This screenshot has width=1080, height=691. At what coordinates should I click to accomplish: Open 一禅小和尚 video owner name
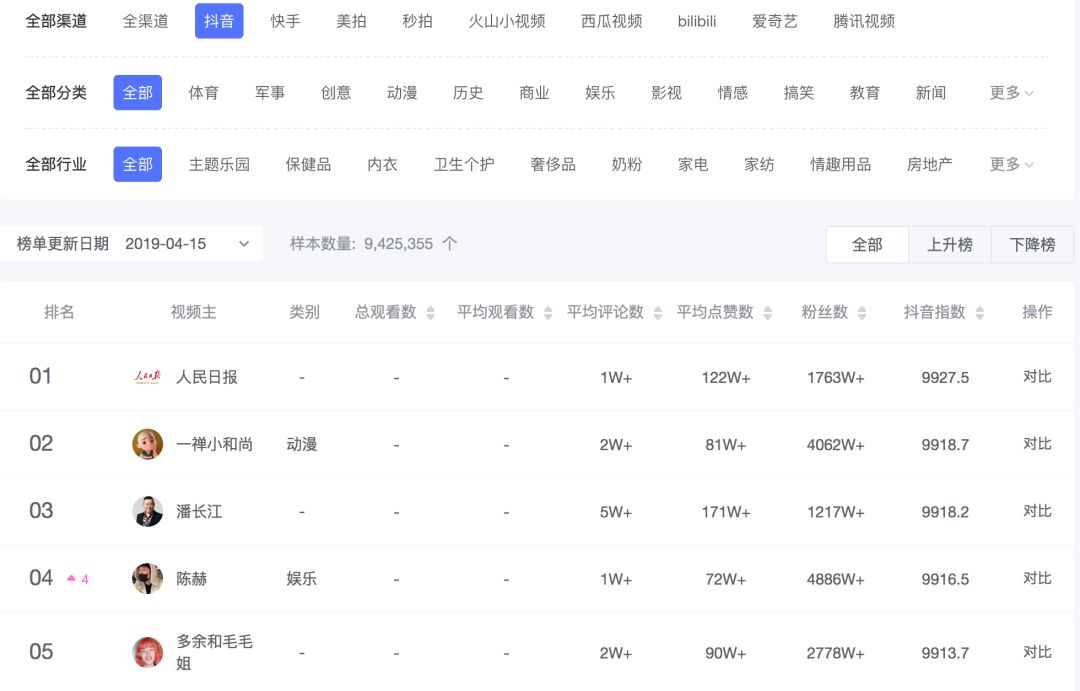pos(214,444)
